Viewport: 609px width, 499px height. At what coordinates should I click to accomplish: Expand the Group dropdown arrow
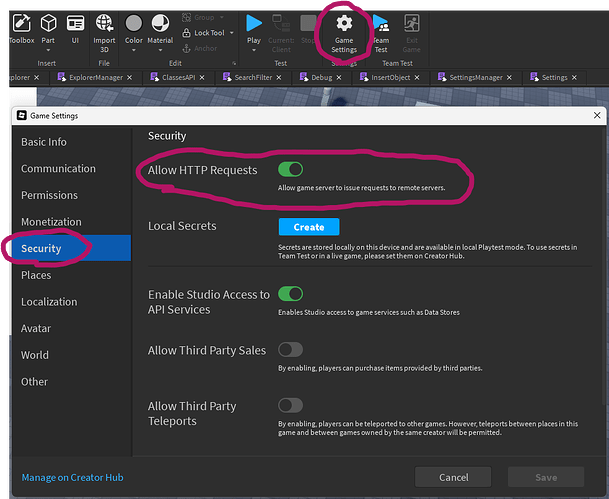(222, 17)
